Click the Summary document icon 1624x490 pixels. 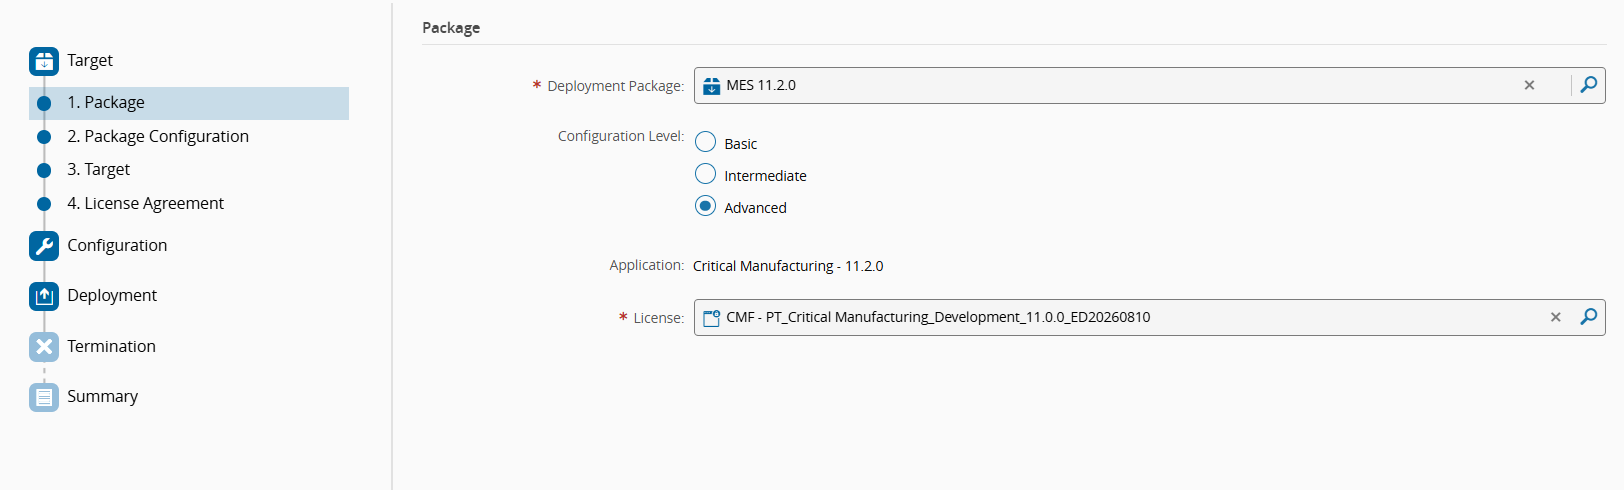pyautogui.click(x=44, y=397)
